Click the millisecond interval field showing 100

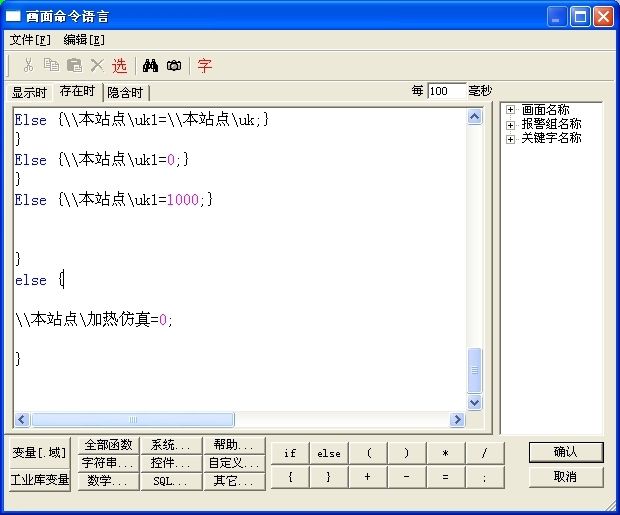click(x=447, y=91)
